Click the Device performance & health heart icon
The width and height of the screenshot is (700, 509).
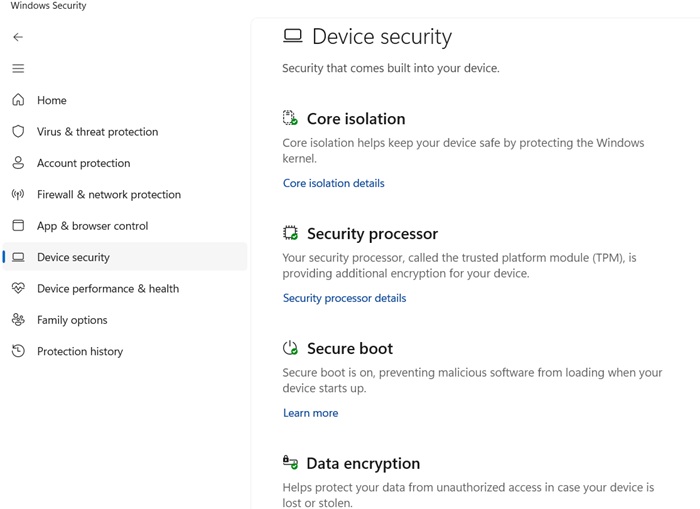18,288
